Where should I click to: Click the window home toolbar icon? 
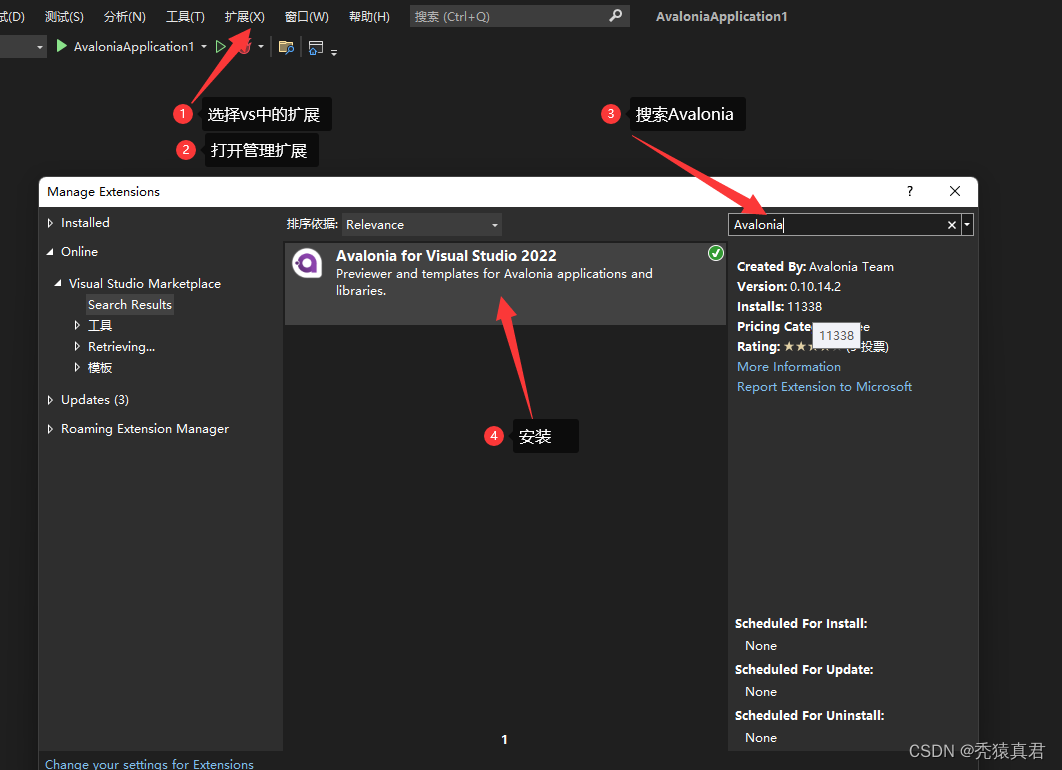[x=316, y=47]
